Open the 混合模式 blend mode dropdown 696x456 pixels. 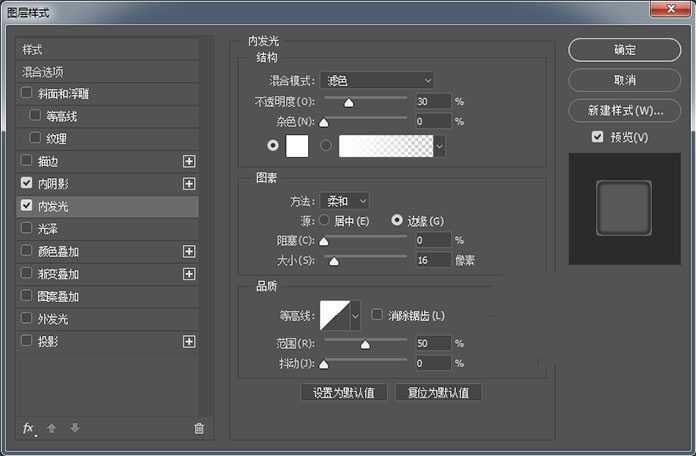pyautogui.click(x=376, y=80)
